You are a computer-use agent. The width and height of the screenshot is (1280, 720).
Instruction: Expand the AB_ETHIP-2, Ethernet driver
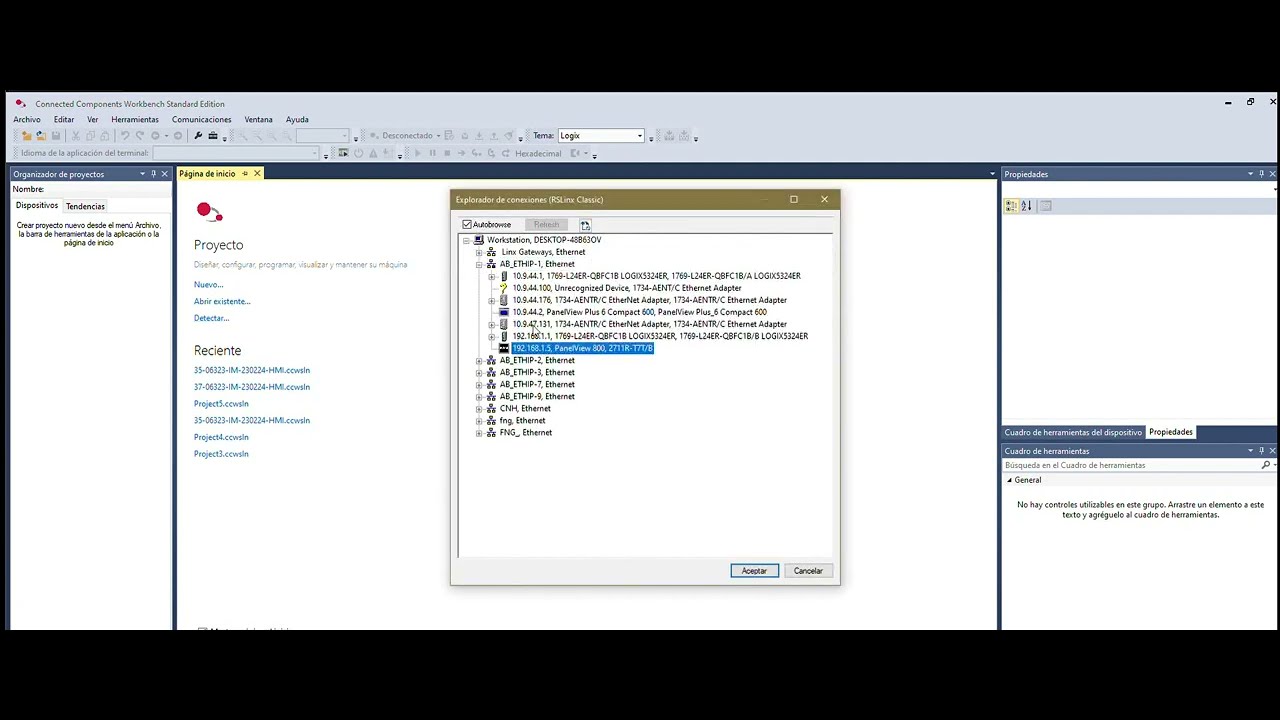(x=479, y=360)
